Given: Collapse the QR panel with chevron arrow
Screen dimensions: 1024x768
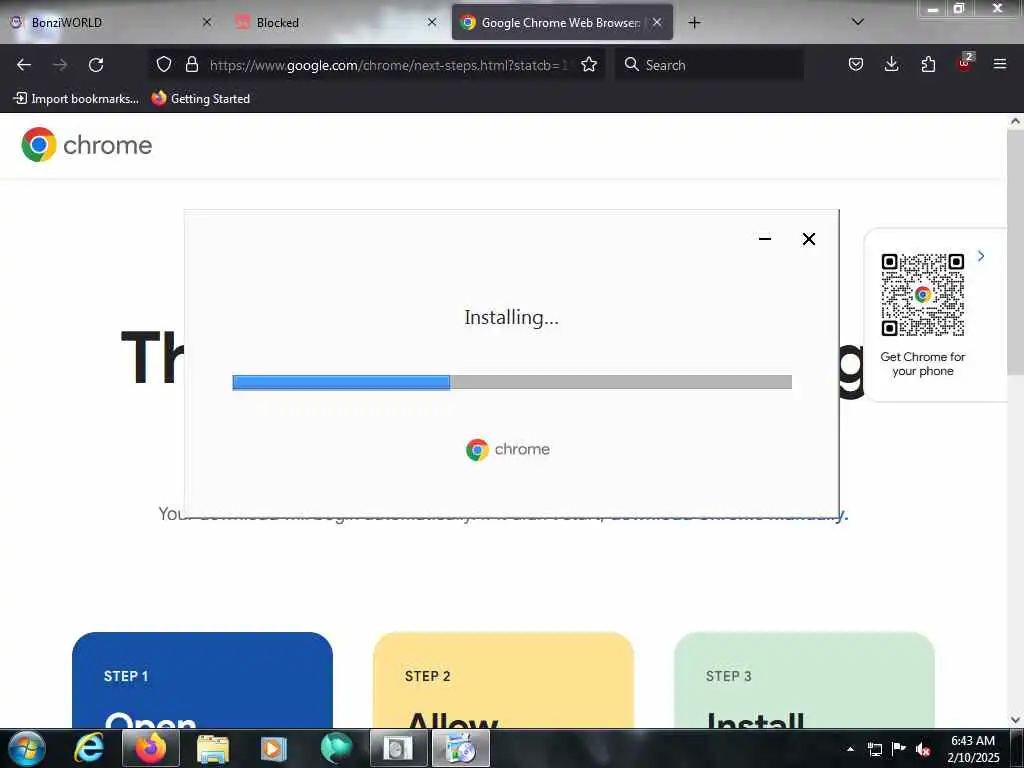Looking at the screenshot, I should pyautogui.click(x=981, y=256).
